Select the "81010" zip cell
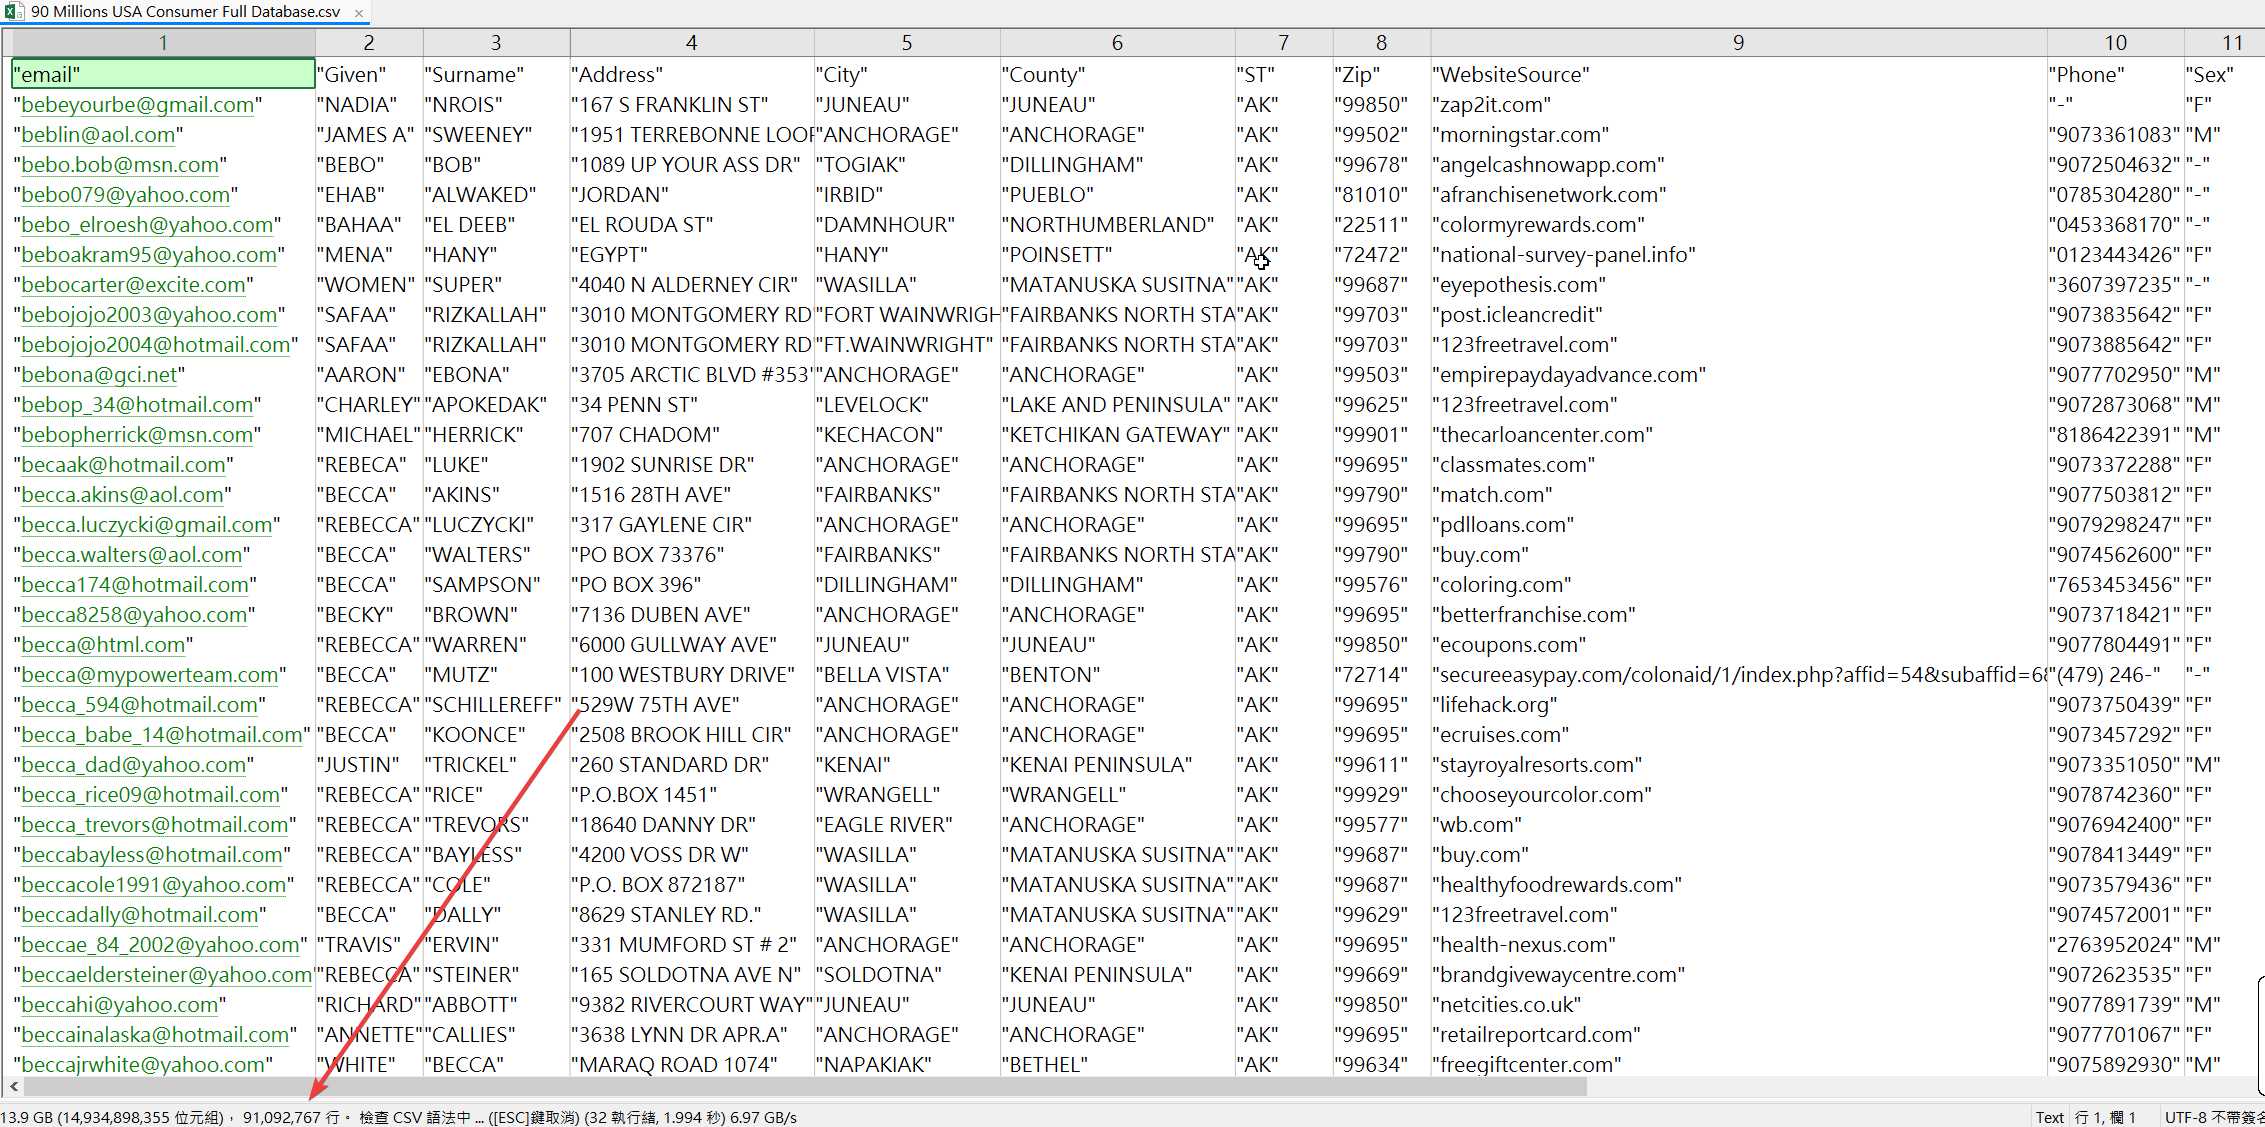This screenshot has width=2265, height=1127. pyautogui.click(x=1381, y=195)
